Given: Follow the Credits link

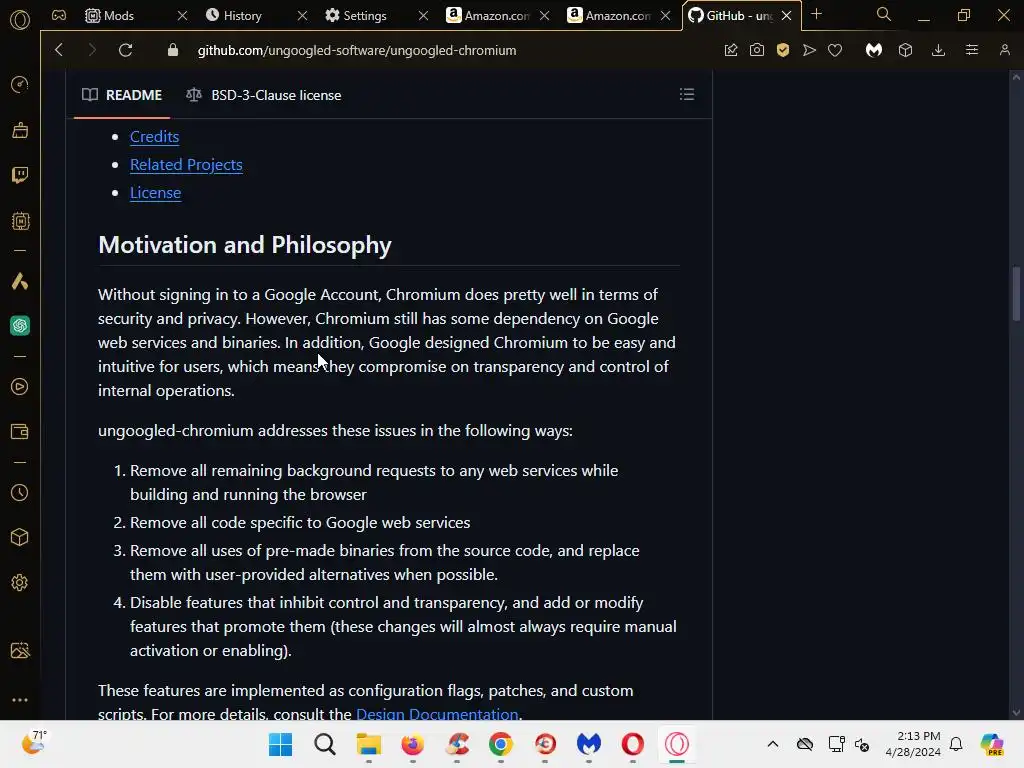Looking at the screenshot, I should [x=154, y=136].
